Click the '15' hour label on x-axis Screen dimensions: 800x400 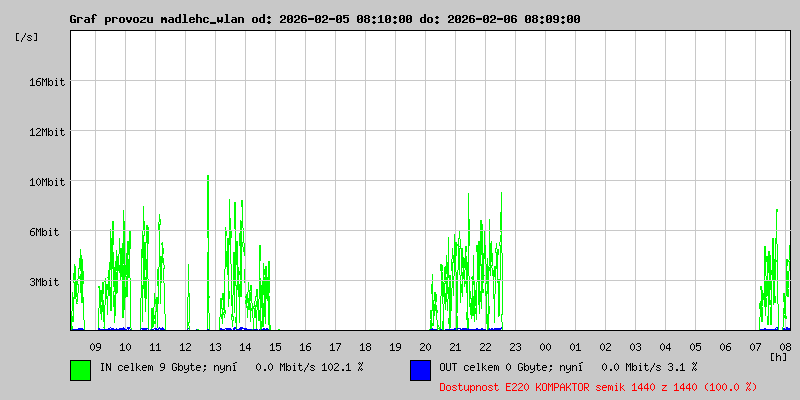tap(276, 347)
